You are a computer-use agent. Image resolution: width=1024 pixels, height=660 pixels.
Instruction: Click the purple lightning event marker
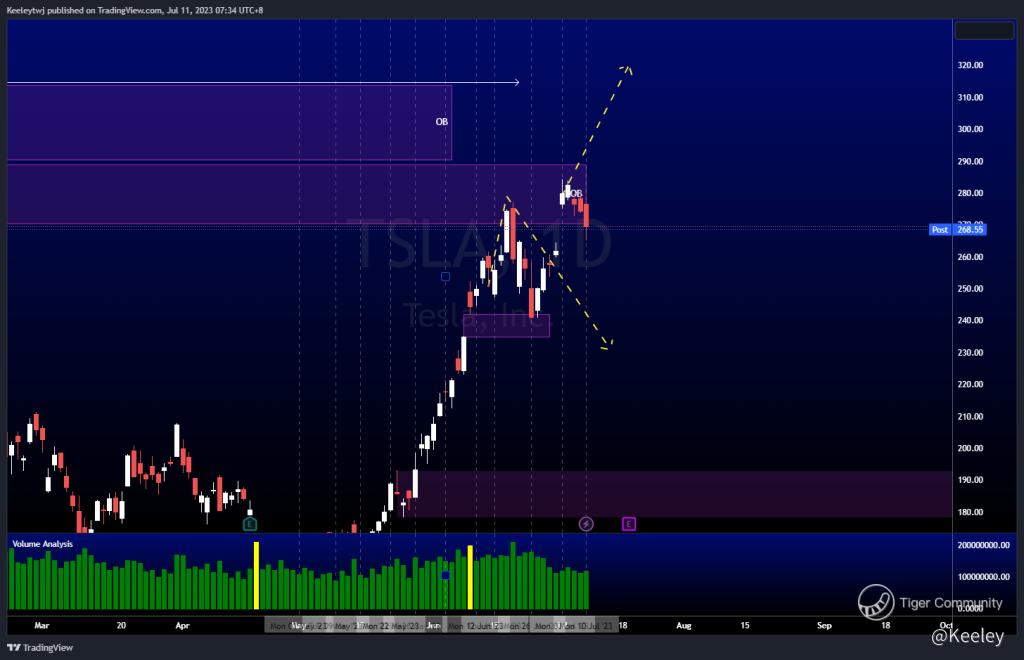tap(586, 524)
